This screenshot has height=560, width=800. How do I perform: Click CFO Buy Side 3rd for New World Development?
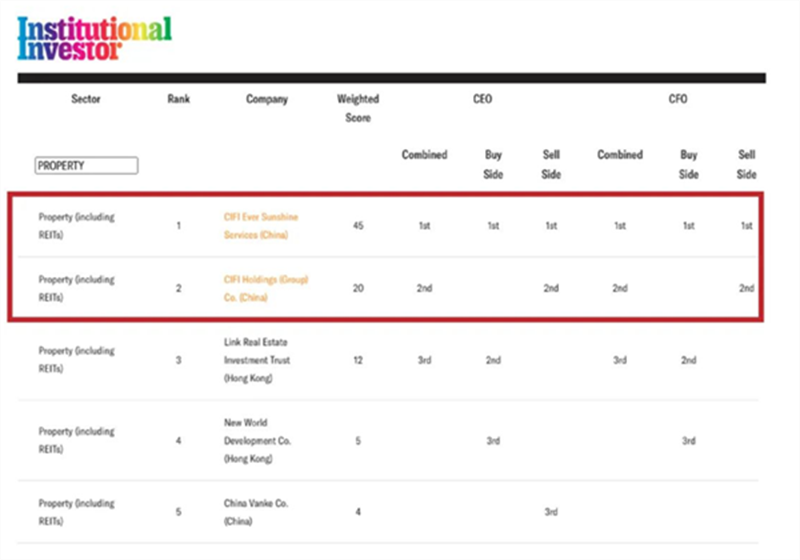[689, 441]
